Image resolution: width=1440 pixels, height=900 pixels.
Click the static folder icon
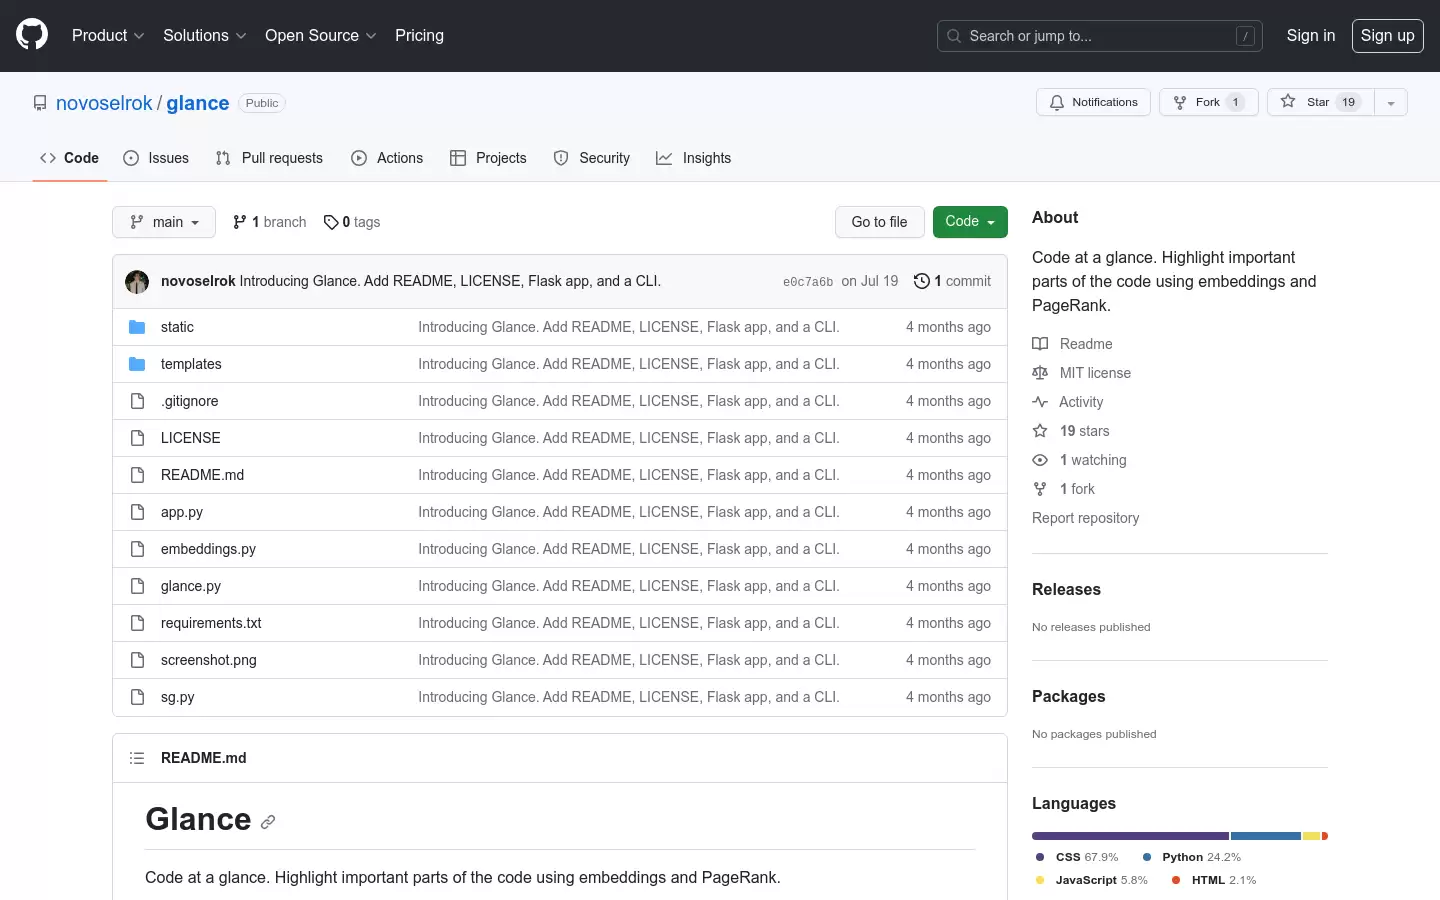[x=137, y=327]
